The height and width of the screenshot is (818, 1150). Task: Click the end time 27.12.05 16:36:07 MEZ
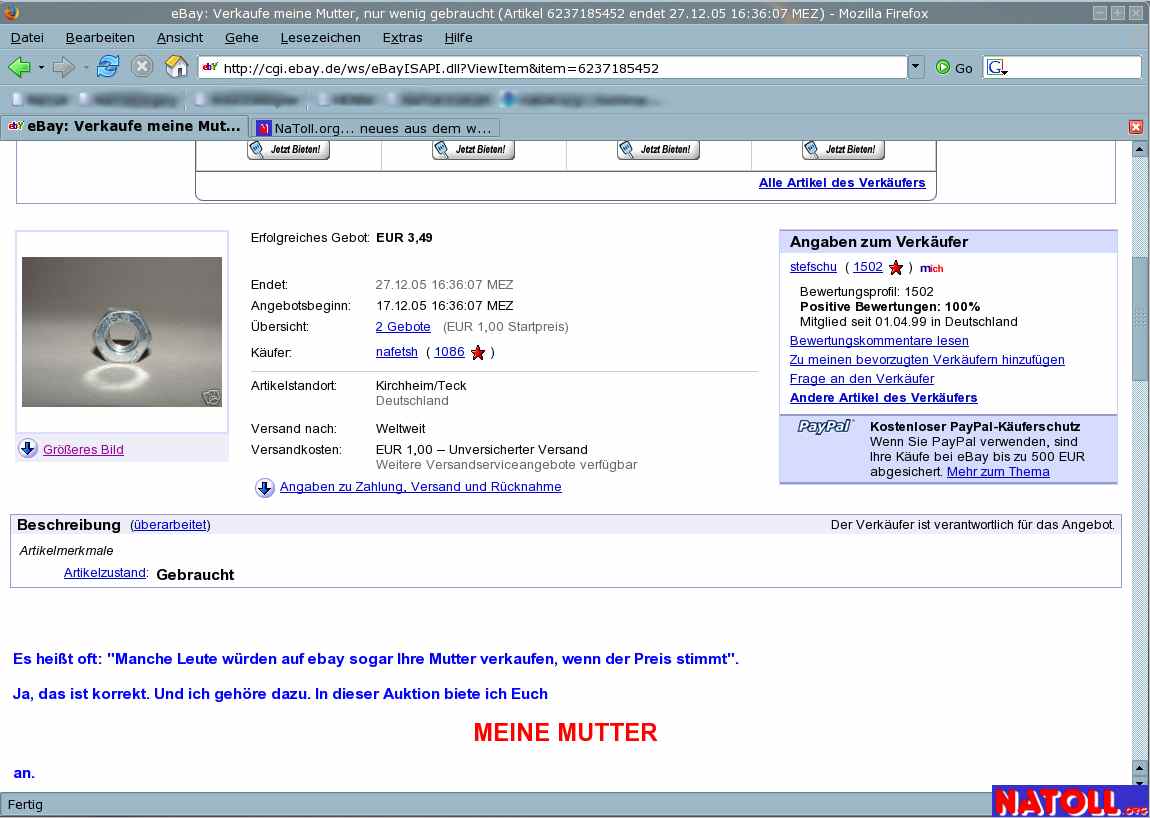click(x=444, y=285)
